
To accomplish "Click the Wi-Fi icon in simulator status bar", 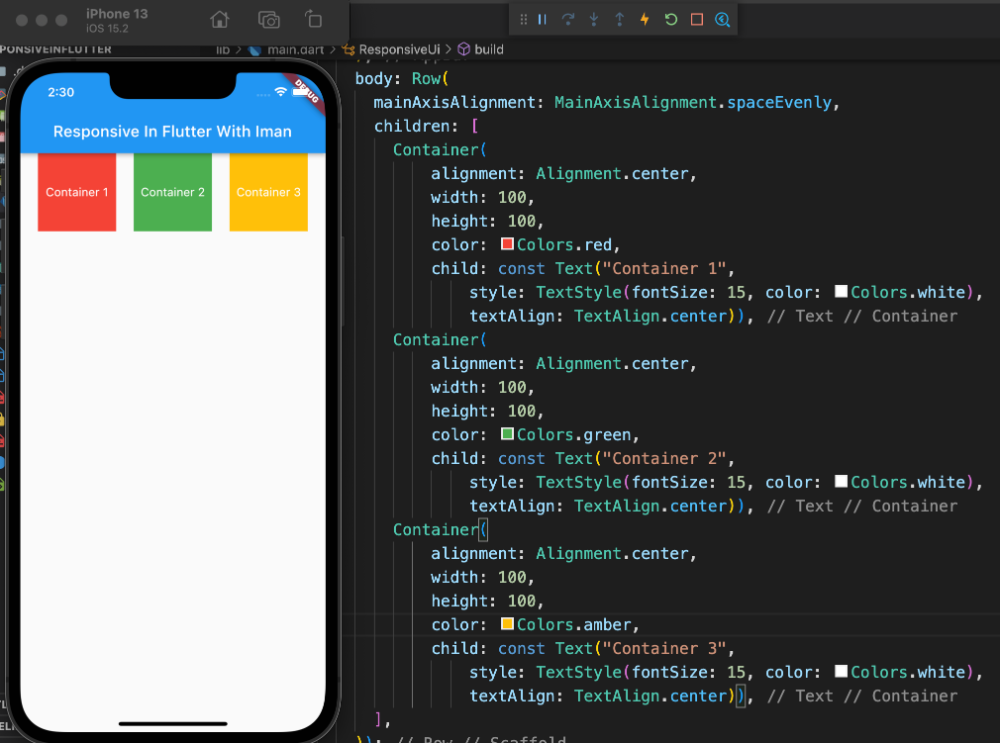I will pos(281,92).
